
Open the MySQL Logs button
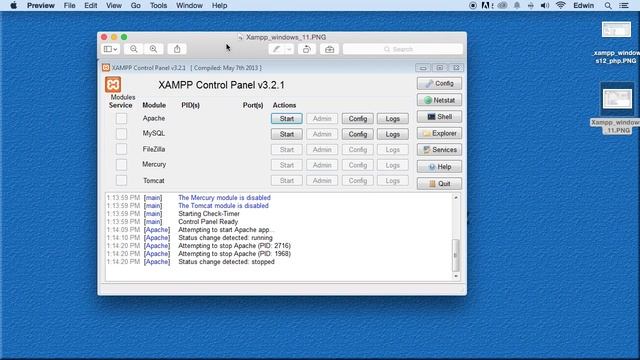click(x=393, y=134)
